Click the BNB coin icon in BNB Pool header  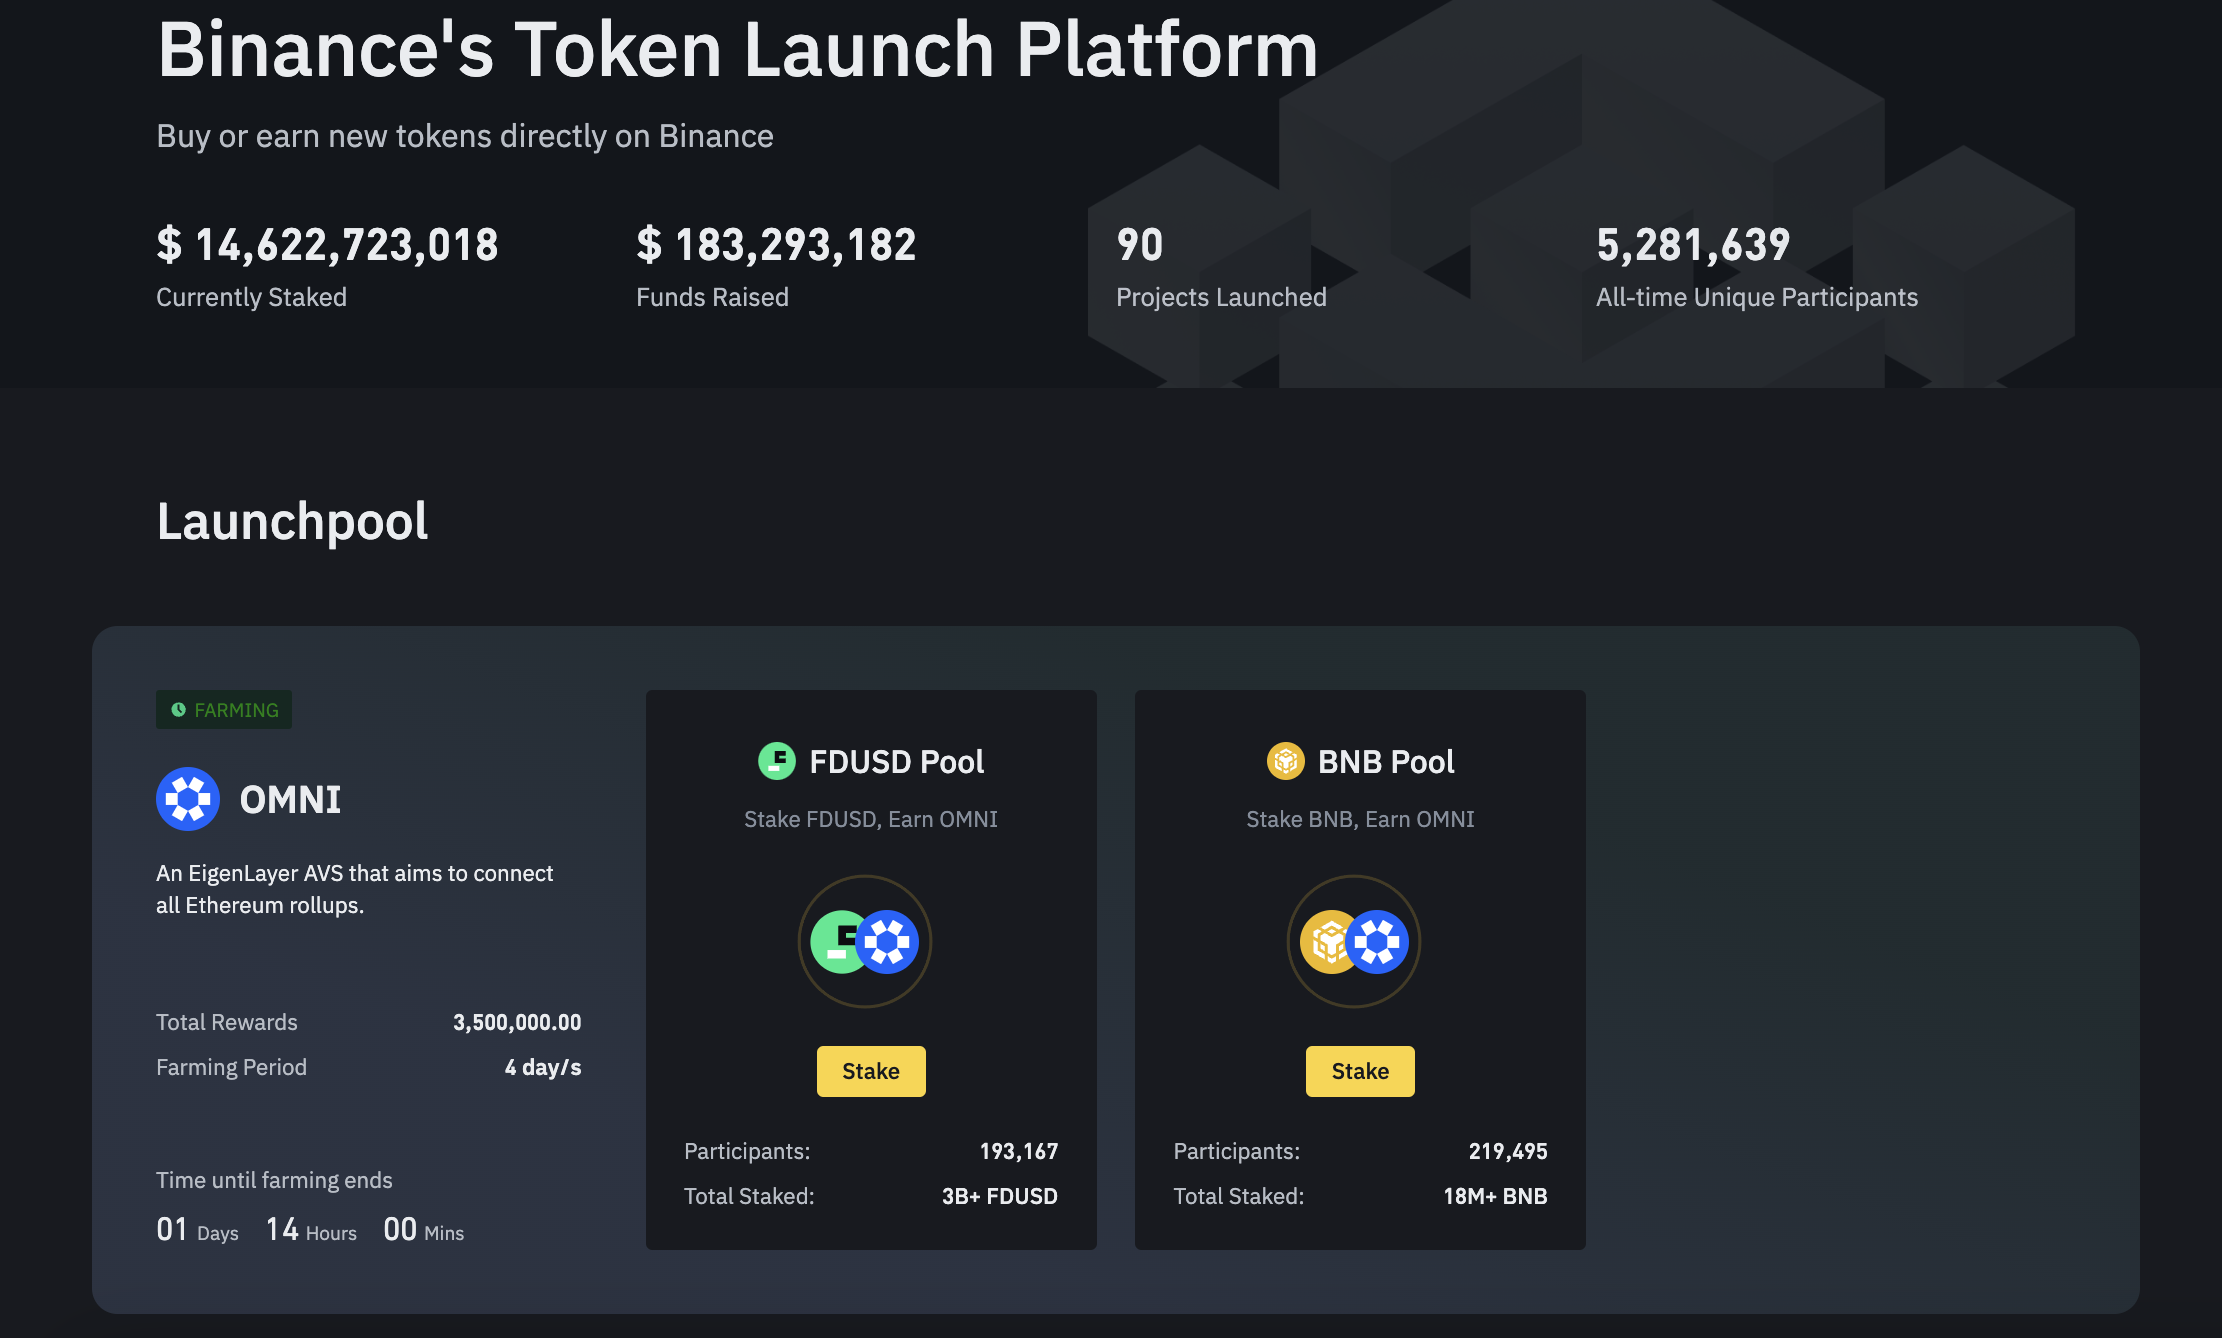1286,761
